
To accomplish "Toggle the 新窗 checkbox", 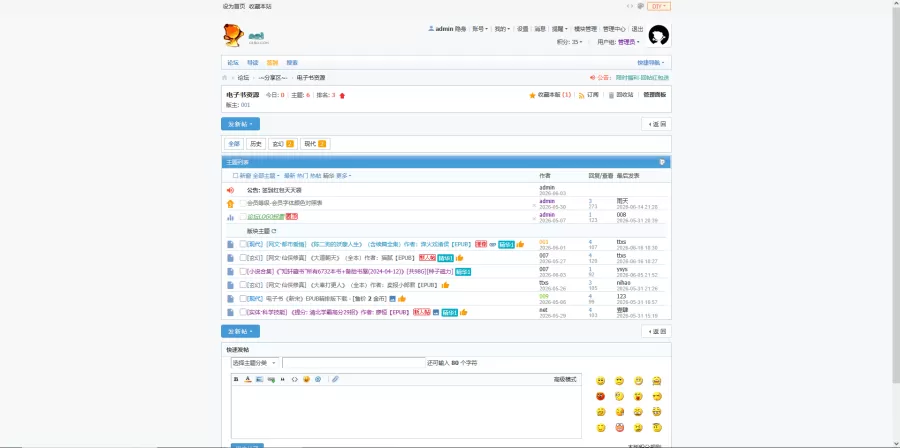I will coord(235,176).
